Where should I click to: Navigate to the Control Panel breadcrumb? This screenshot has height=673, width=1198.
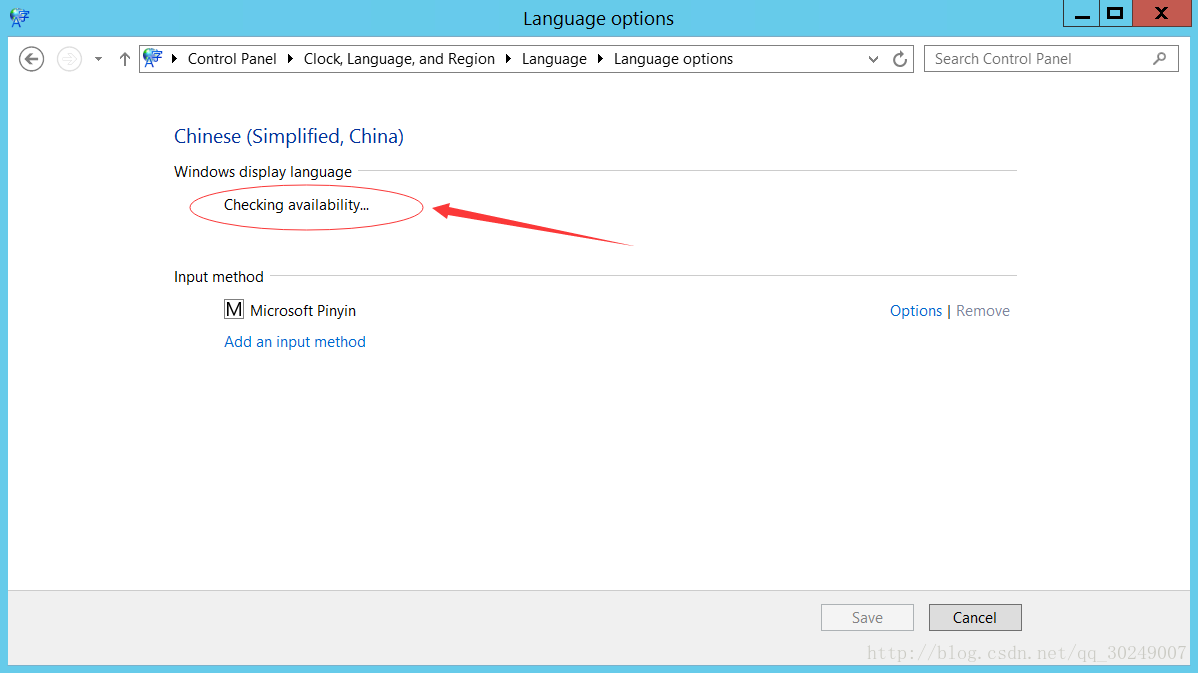point(232,59)
